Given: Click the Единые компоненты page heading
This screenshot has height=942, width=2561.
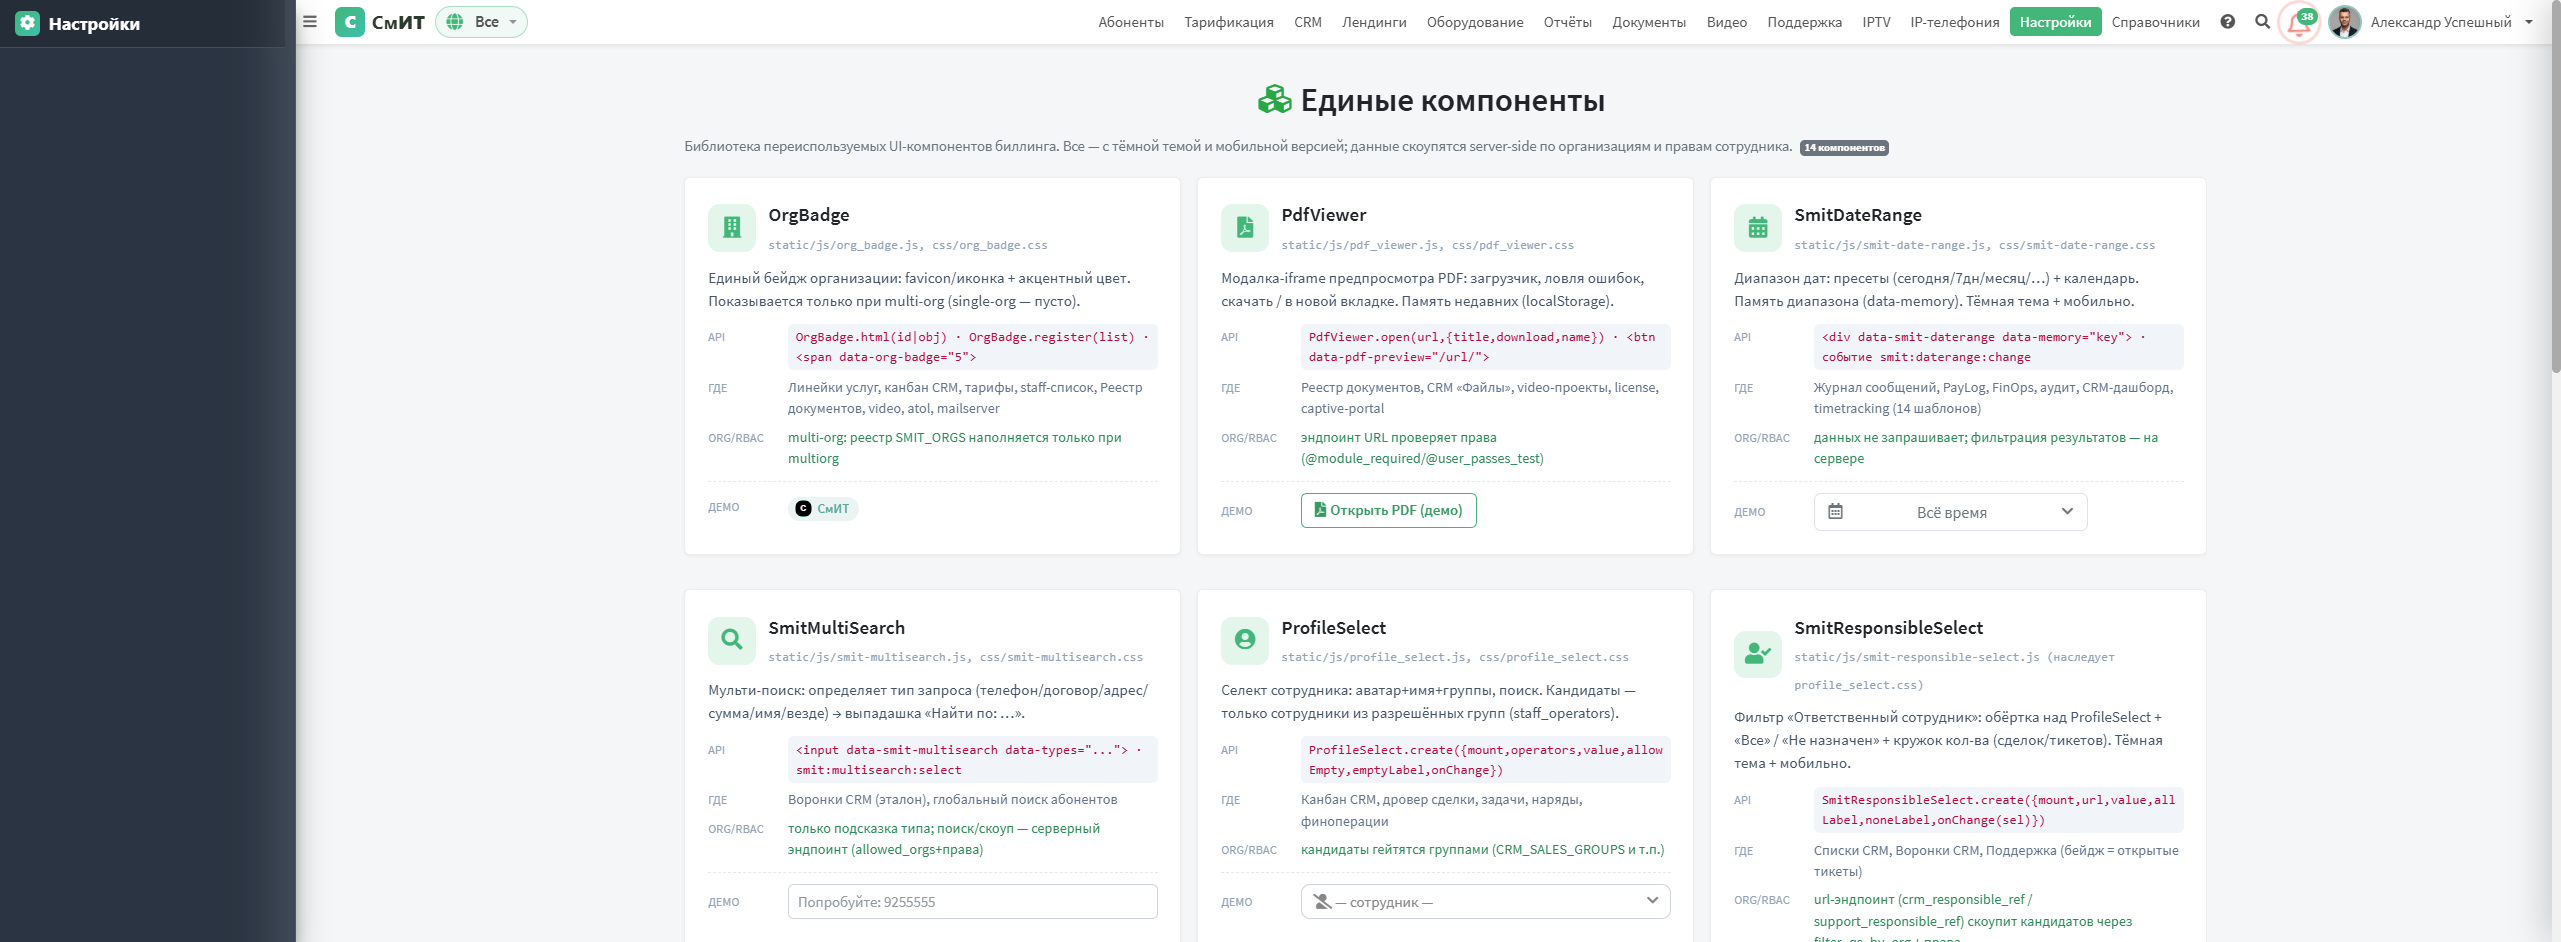Looking at the screenshot, I should [1452, 100].
